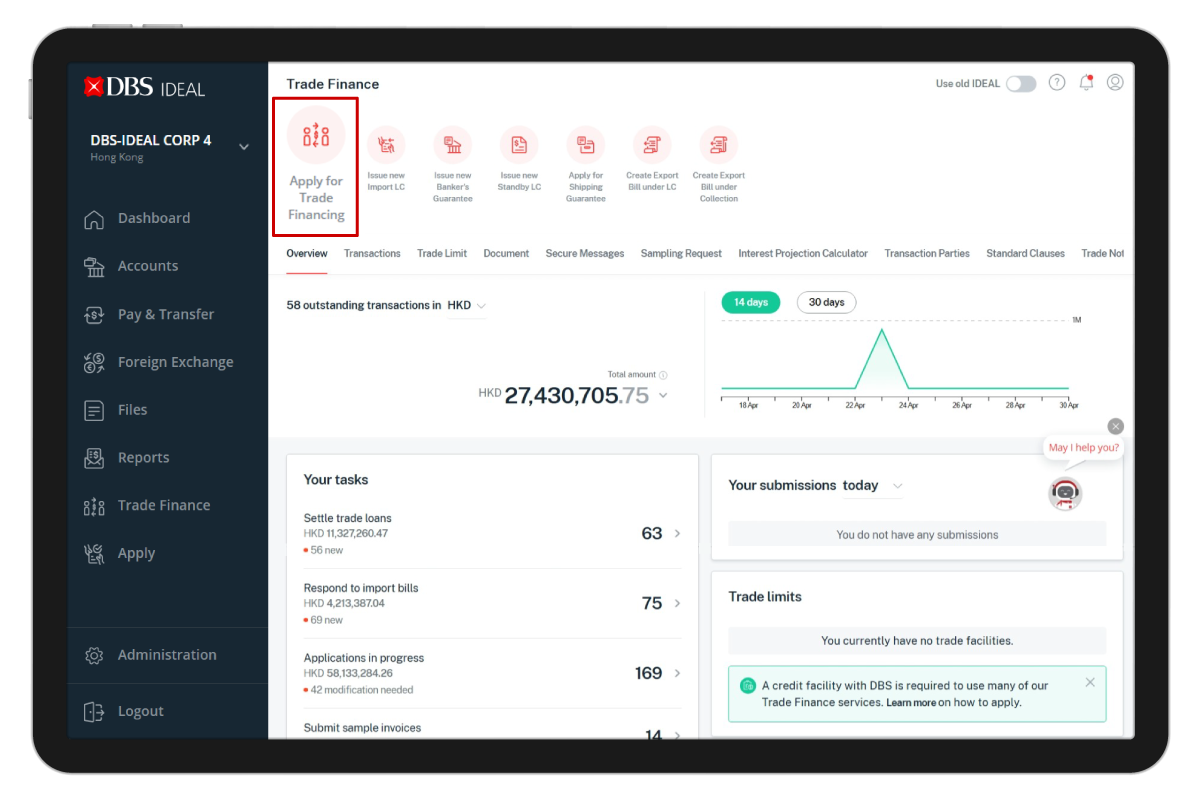This screenshot has width=1200, height=800.
Task: Dismiss the credit facility banner
Action: 1090,682
